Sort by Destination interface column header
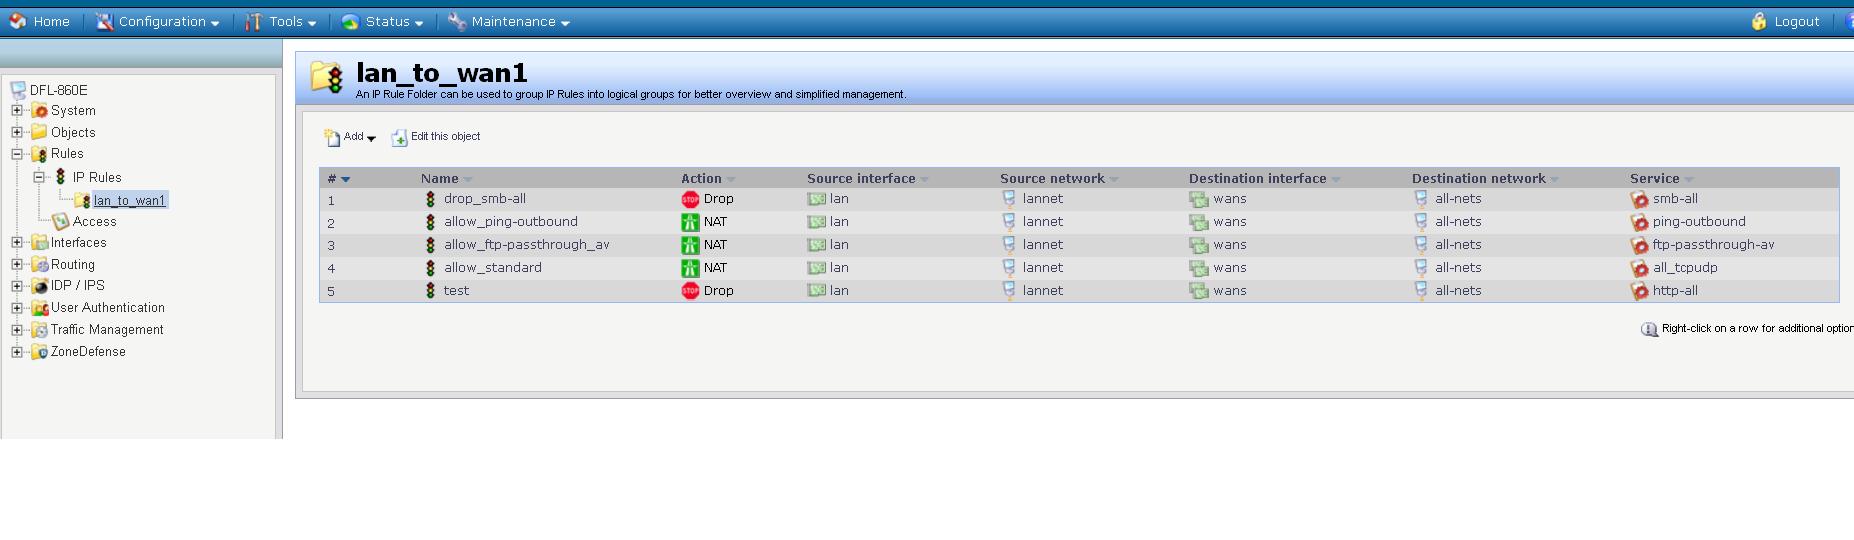The height and width of the screenshot is (540, 1854). (1264, 179)
